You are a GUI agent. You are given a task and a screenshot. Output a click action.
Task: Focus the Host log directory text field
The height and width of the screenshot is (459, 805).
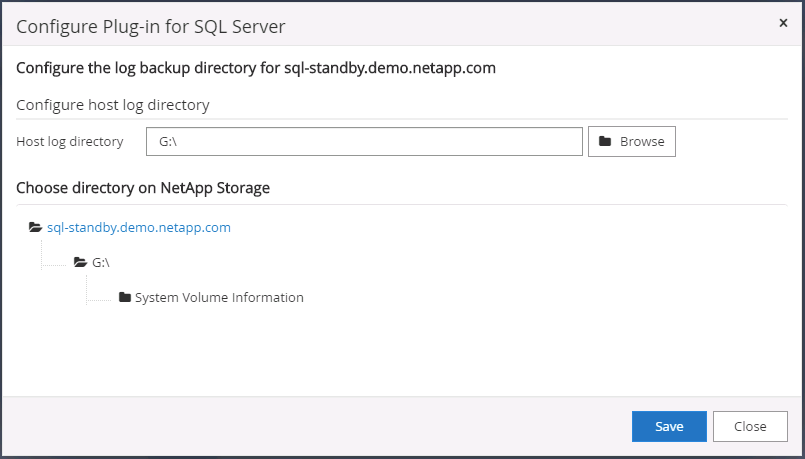coord(364,142)
